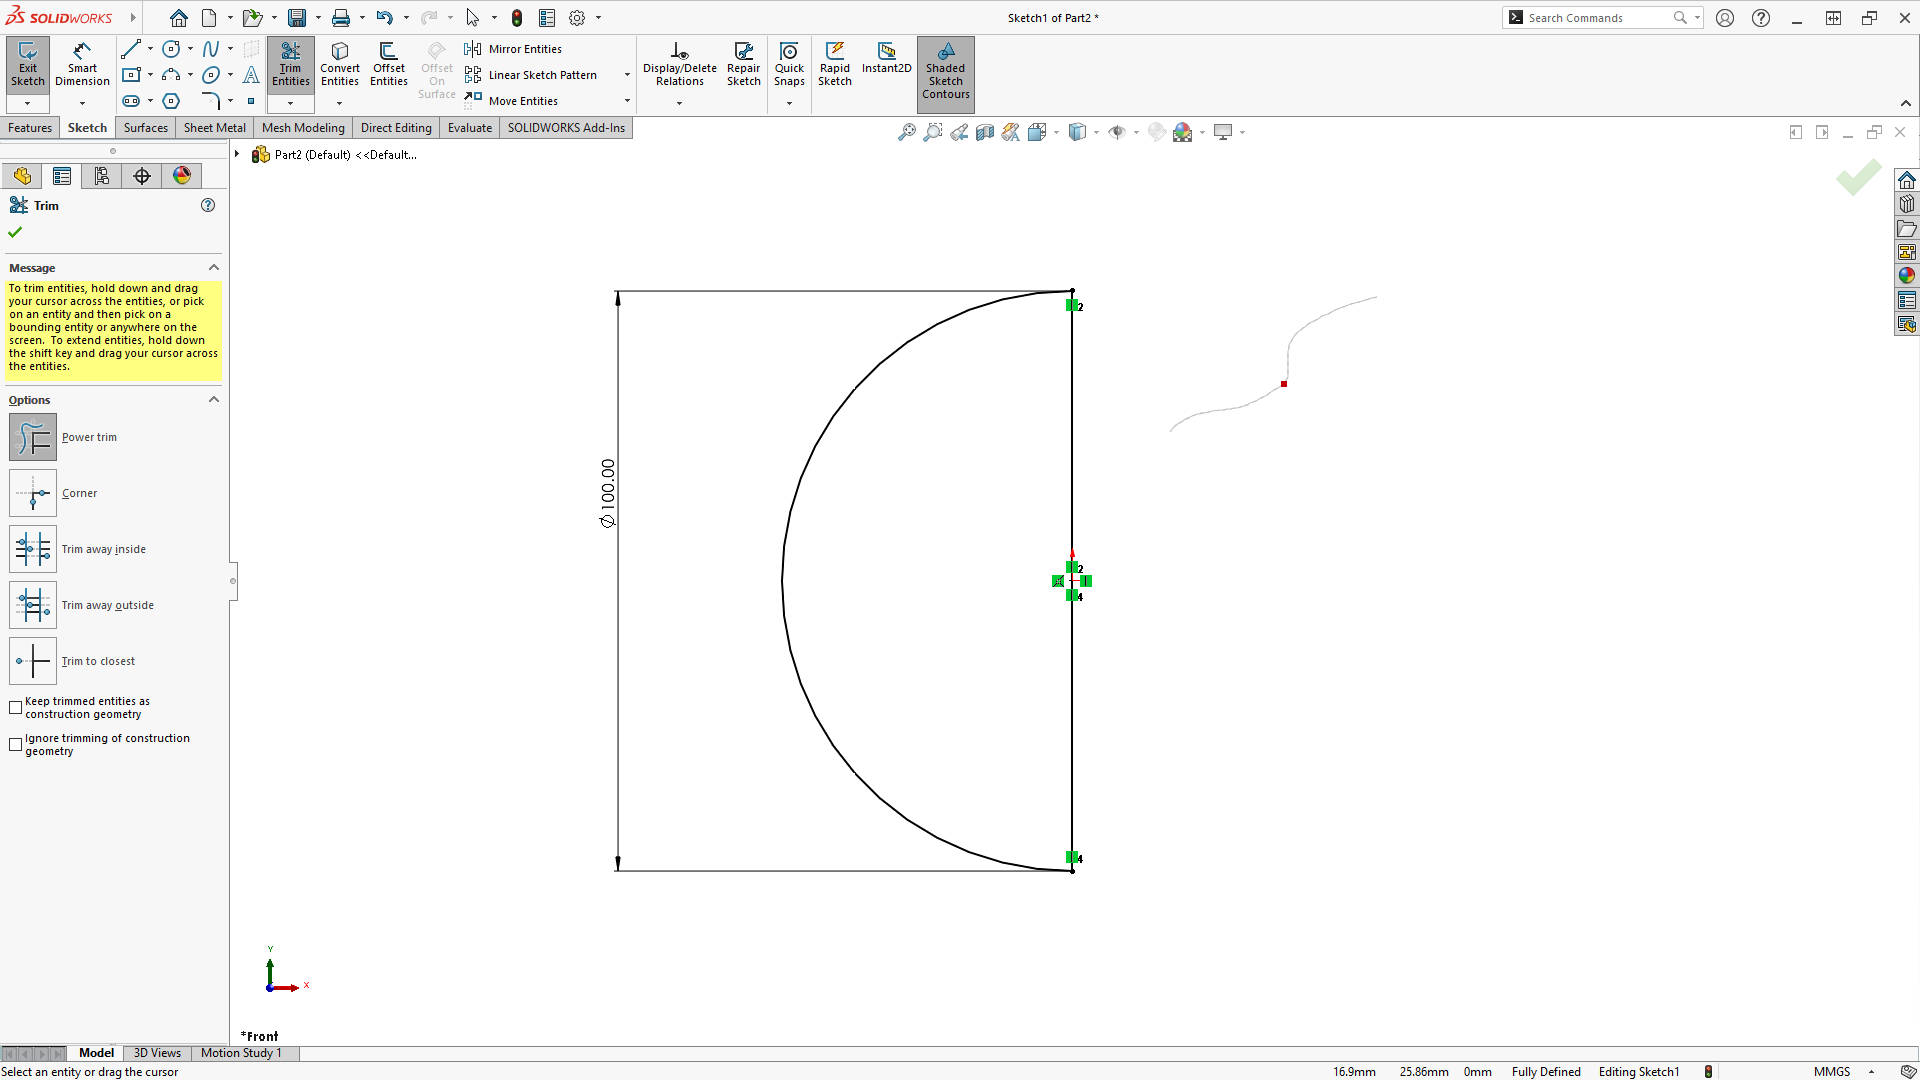This screenshot has width=1920, height=1080.
Task: Click the Repair Sketch icon
Action: (x=743, y=64)
